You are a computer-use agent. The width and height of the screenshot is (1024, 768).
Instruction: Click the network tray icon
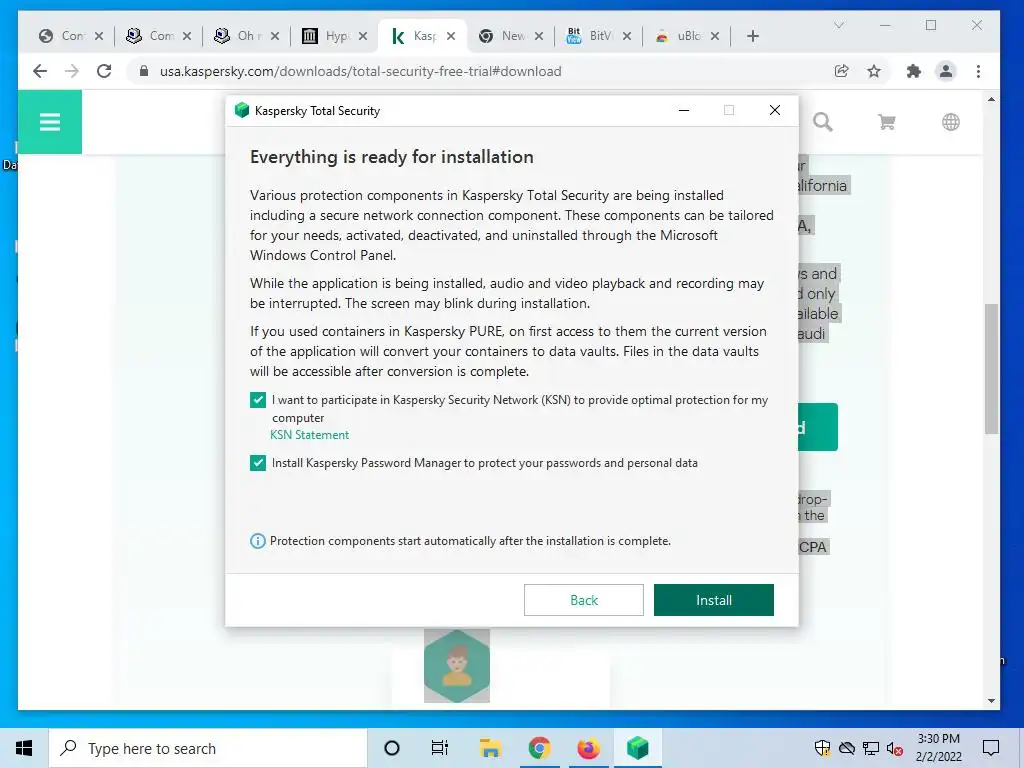tap(871, 748)
